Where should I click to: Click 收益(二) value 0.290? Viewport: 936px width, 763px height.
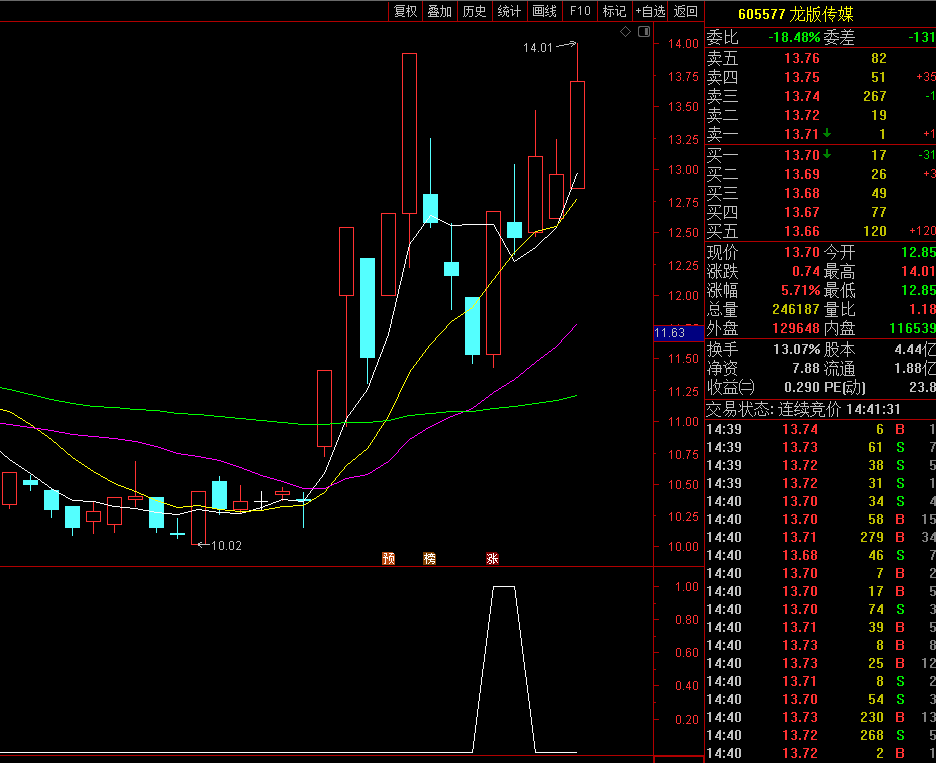802,387
